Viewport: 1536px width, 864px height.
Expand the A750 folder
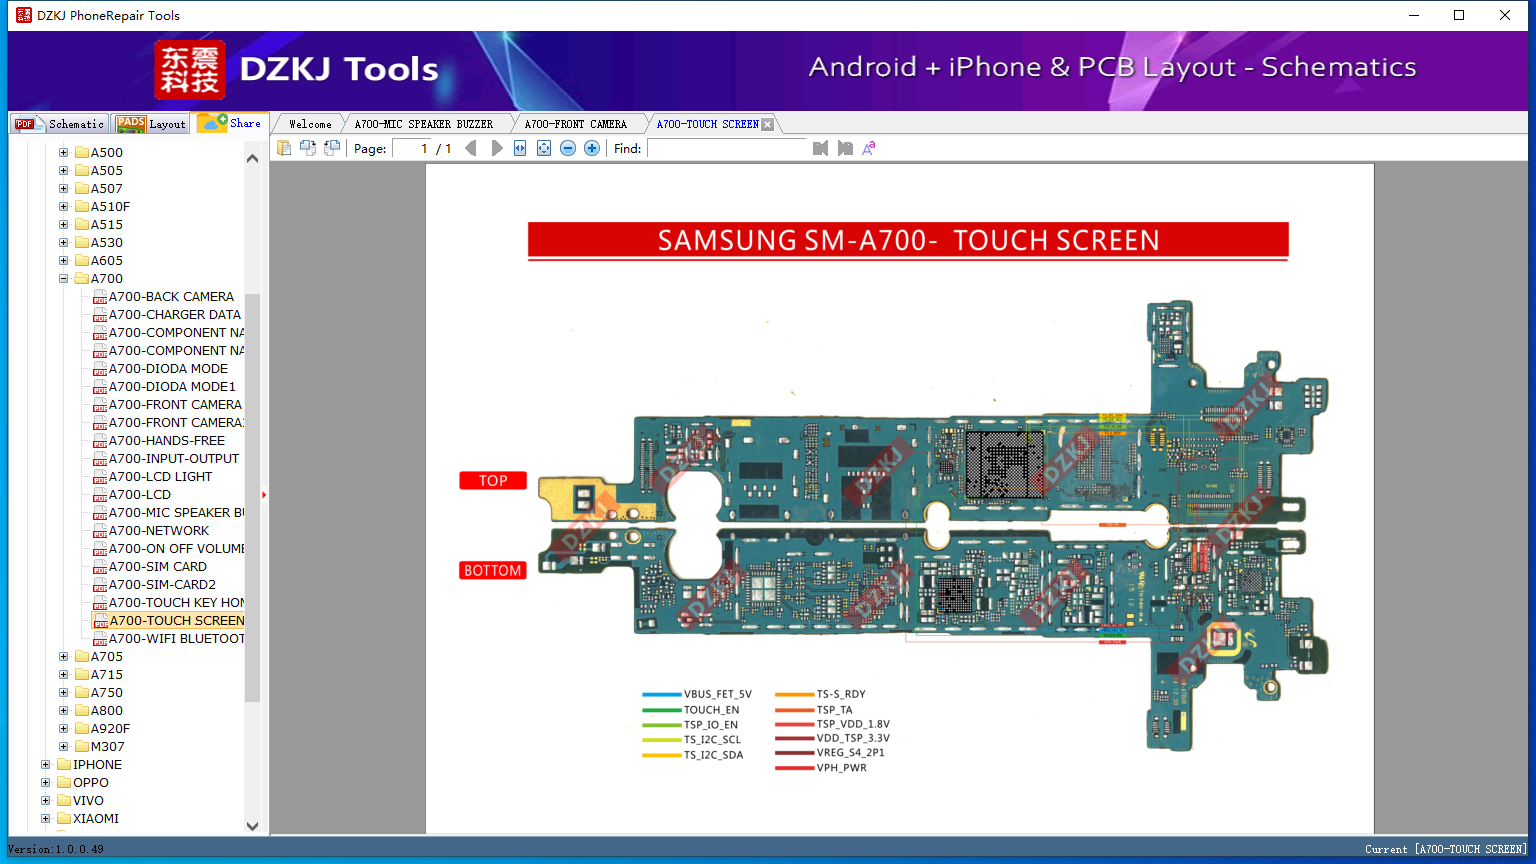[63, 693]
